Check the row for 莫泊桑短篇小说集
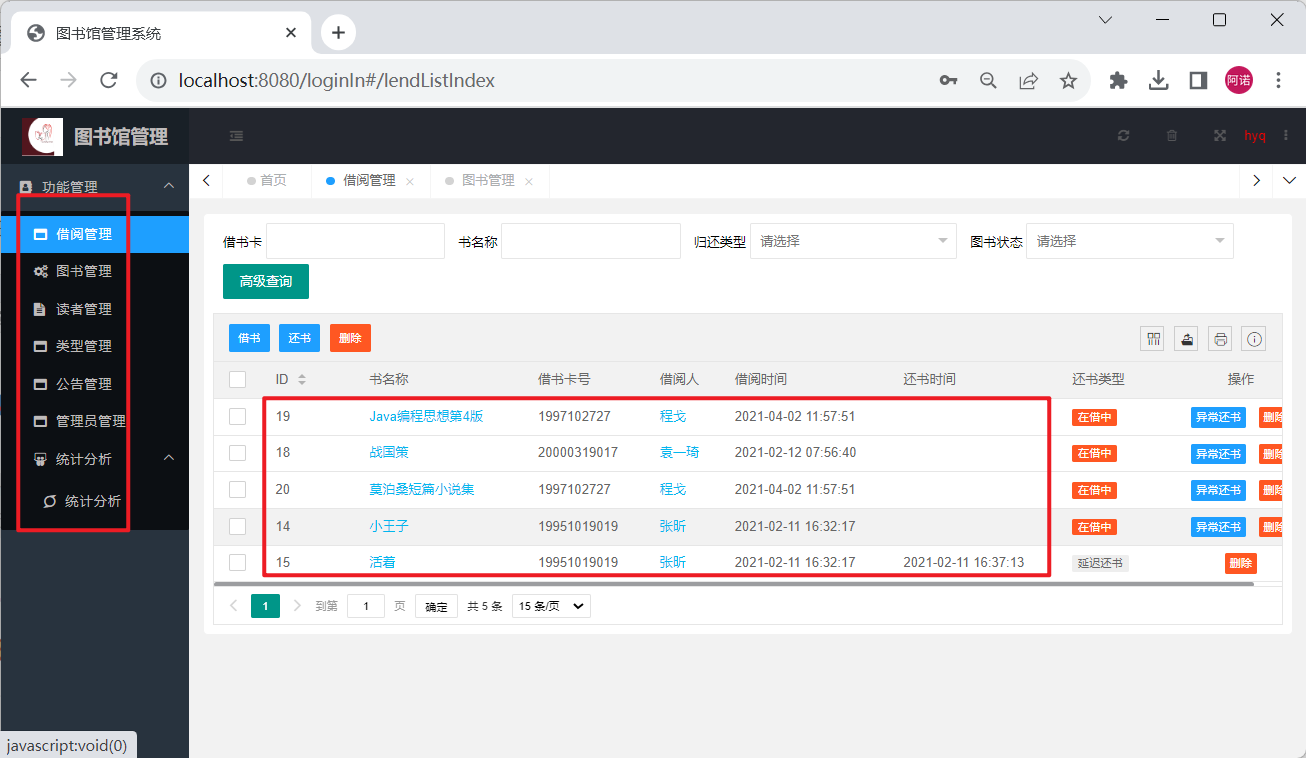This screenshot has width=1306, height=758. click(237, 490)
